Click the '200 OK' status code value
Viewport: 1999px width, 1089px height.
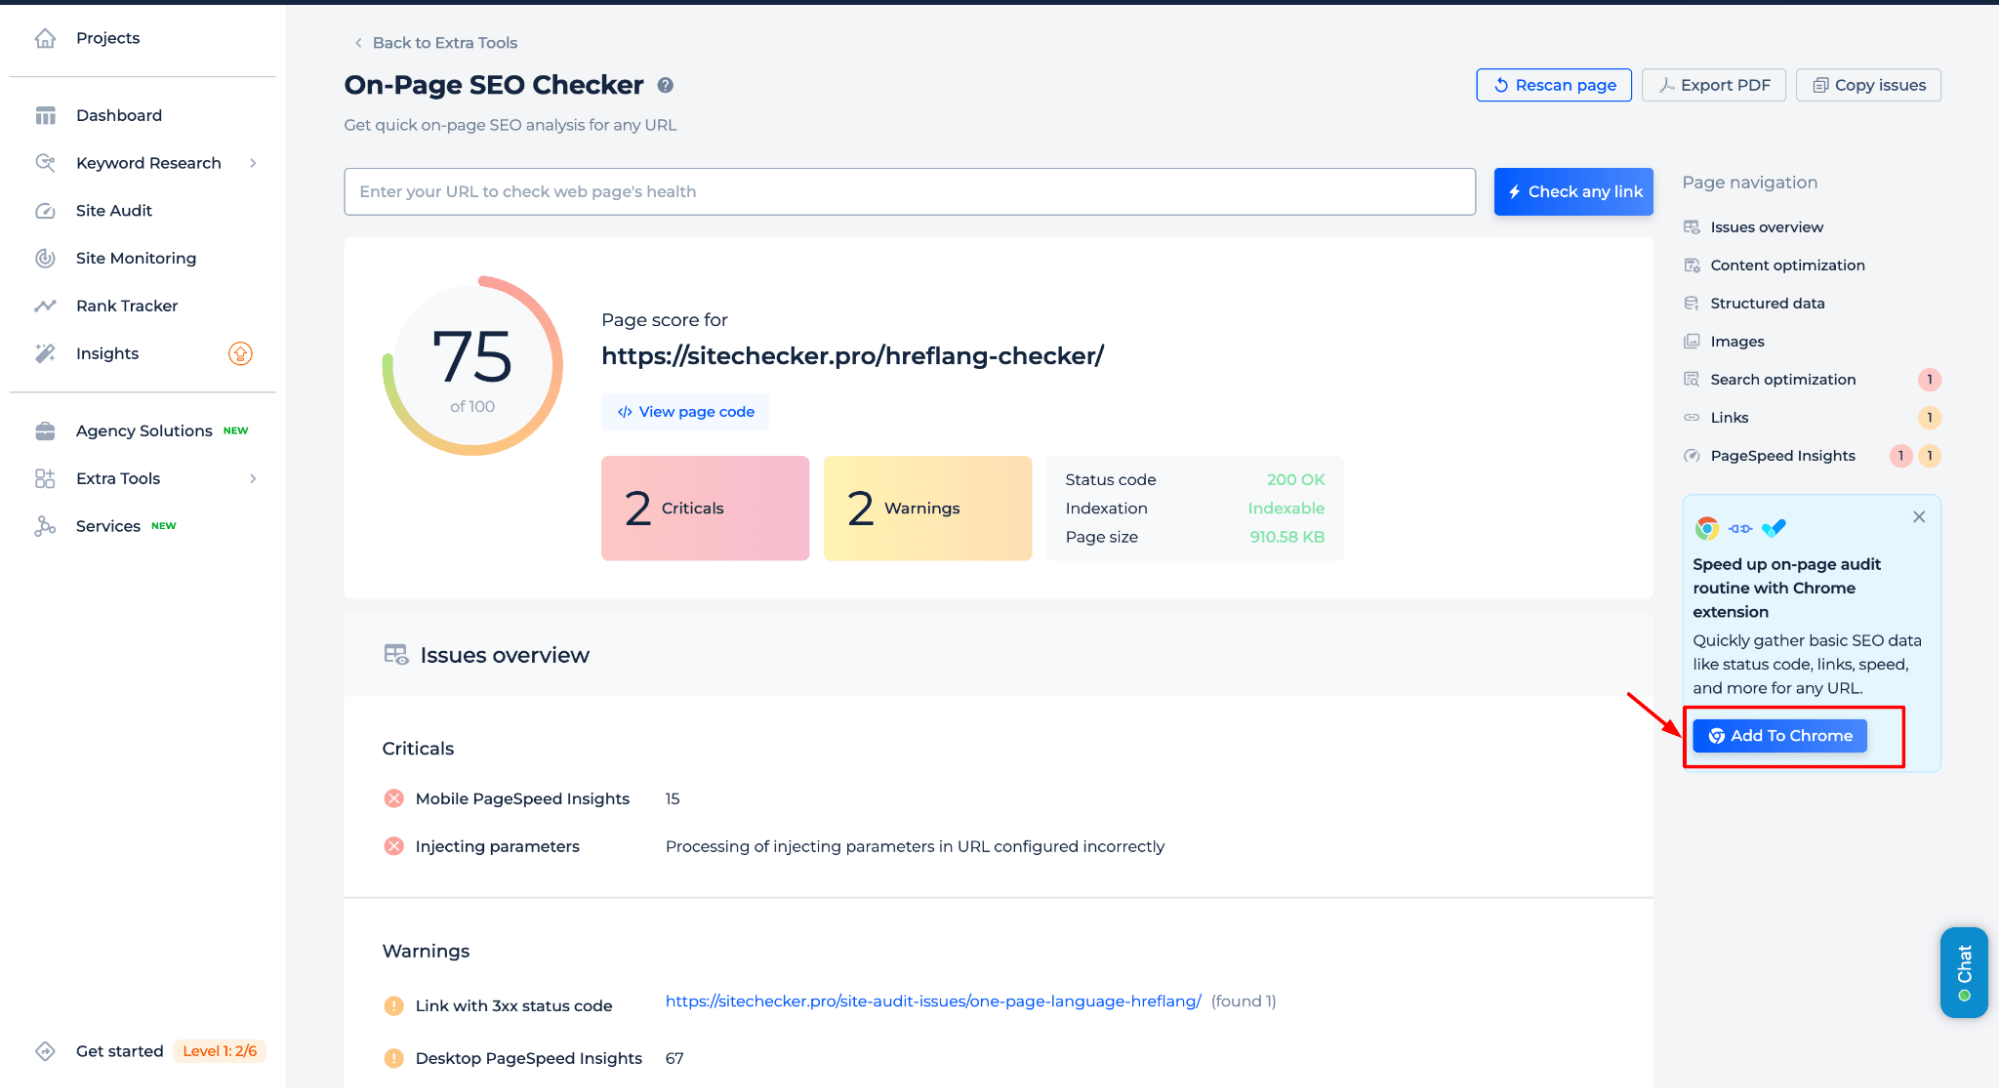click(x=1295, y=480)
